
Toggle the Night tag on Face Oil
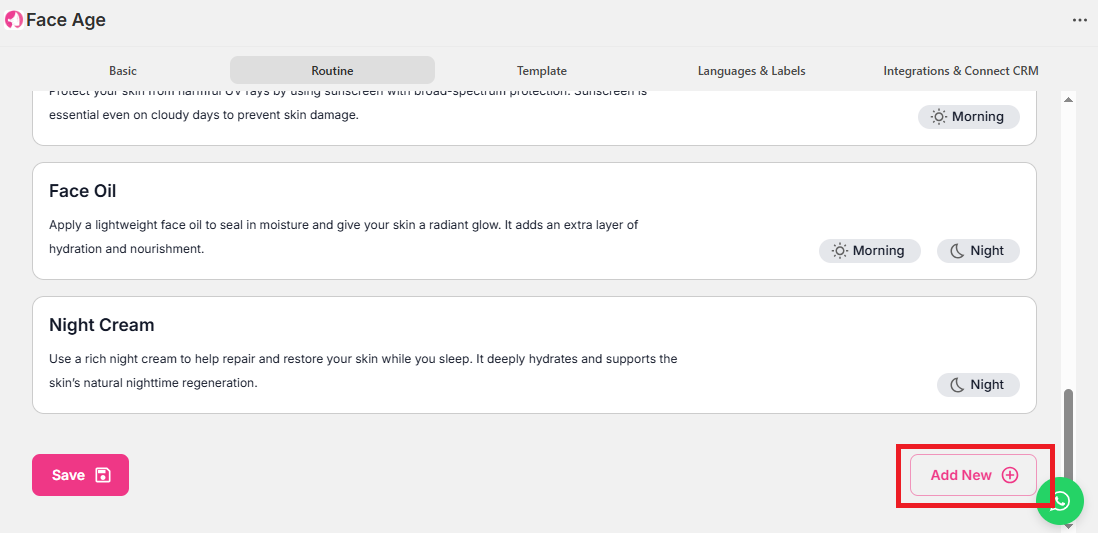(x=977, y=251)
